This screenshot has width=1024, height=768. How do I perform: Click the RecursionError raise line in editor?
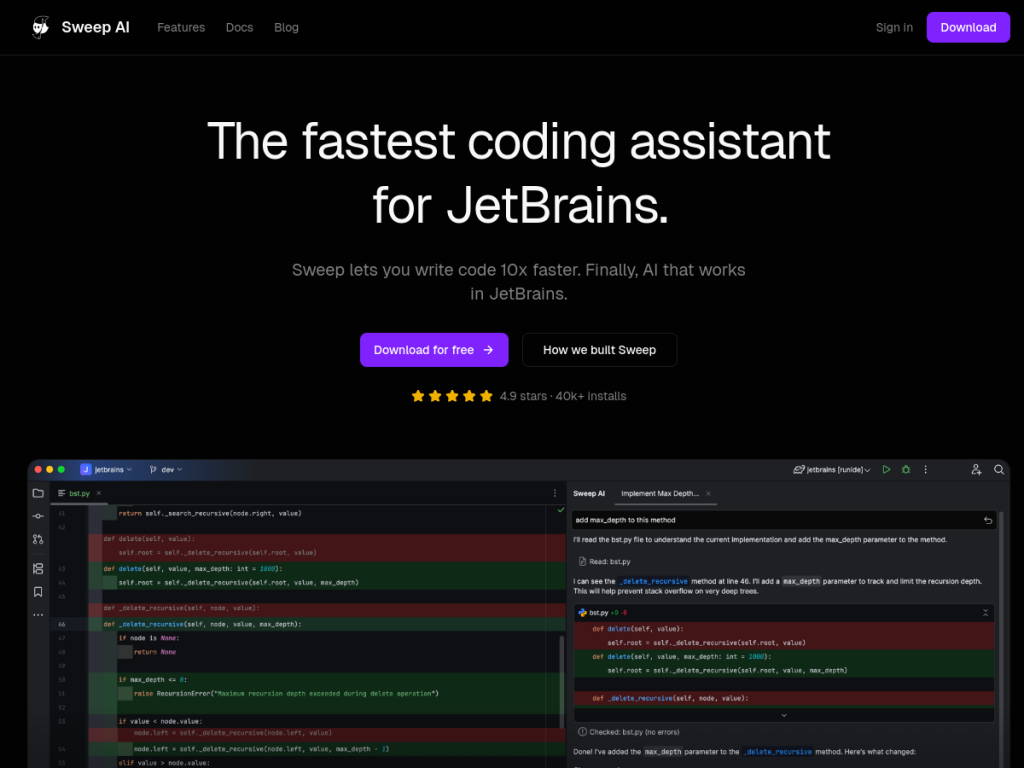point(286,694)
